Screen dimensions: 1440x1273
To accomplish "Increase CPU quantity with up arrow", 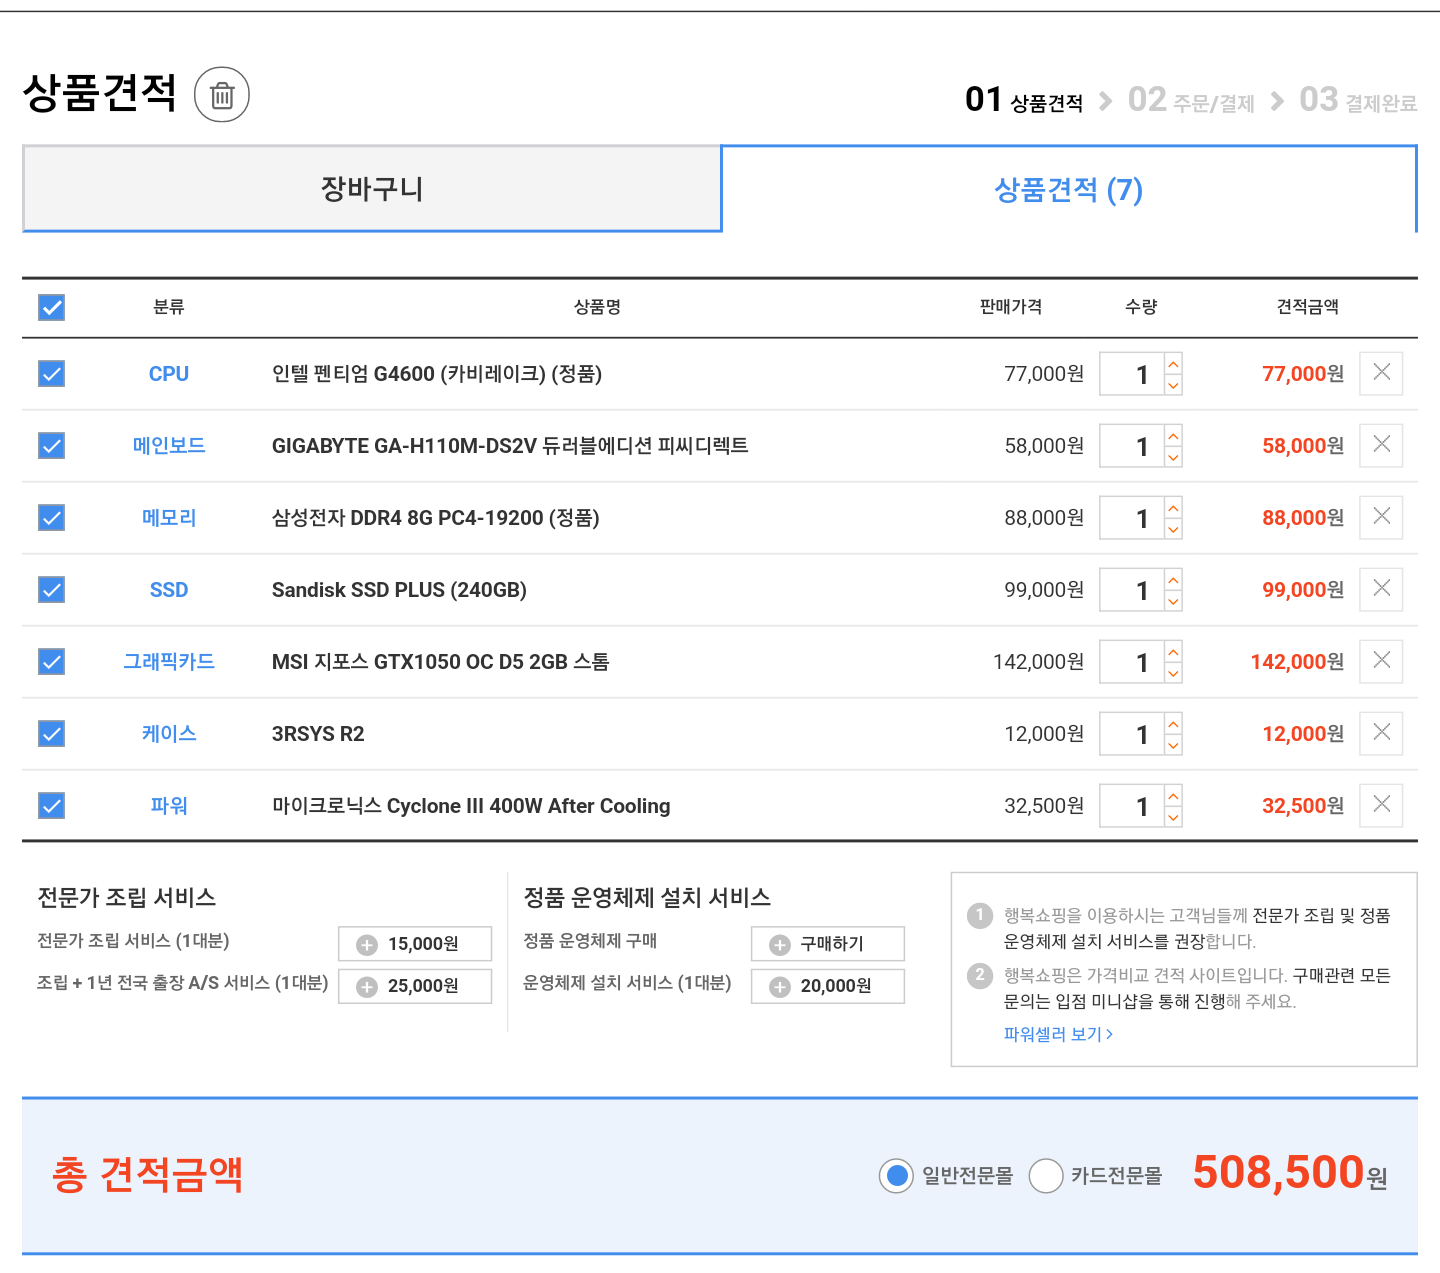I will [1174, 363].
